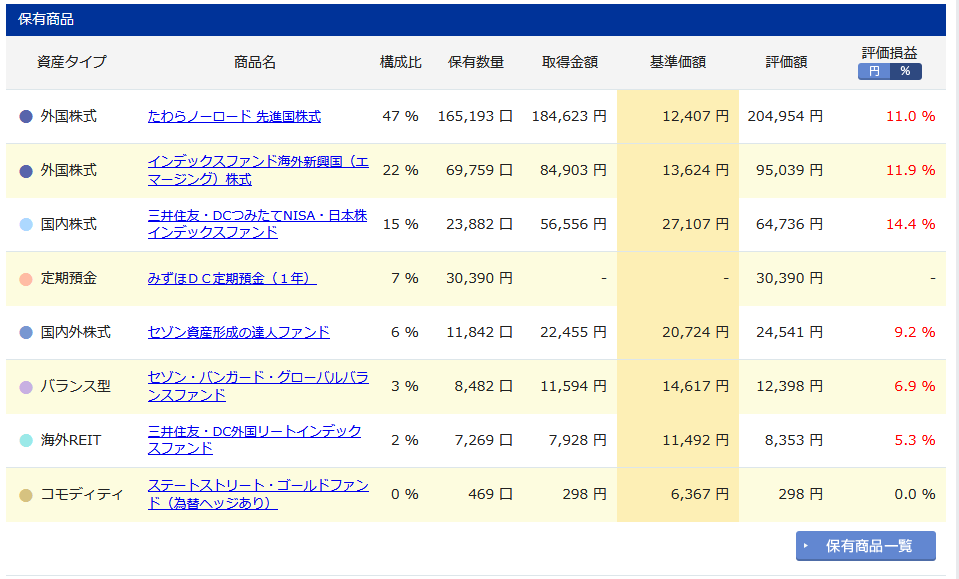Screen dimensions: 959x579
Task: Click the 23,882 口 quantity
Action: [480, 224]
